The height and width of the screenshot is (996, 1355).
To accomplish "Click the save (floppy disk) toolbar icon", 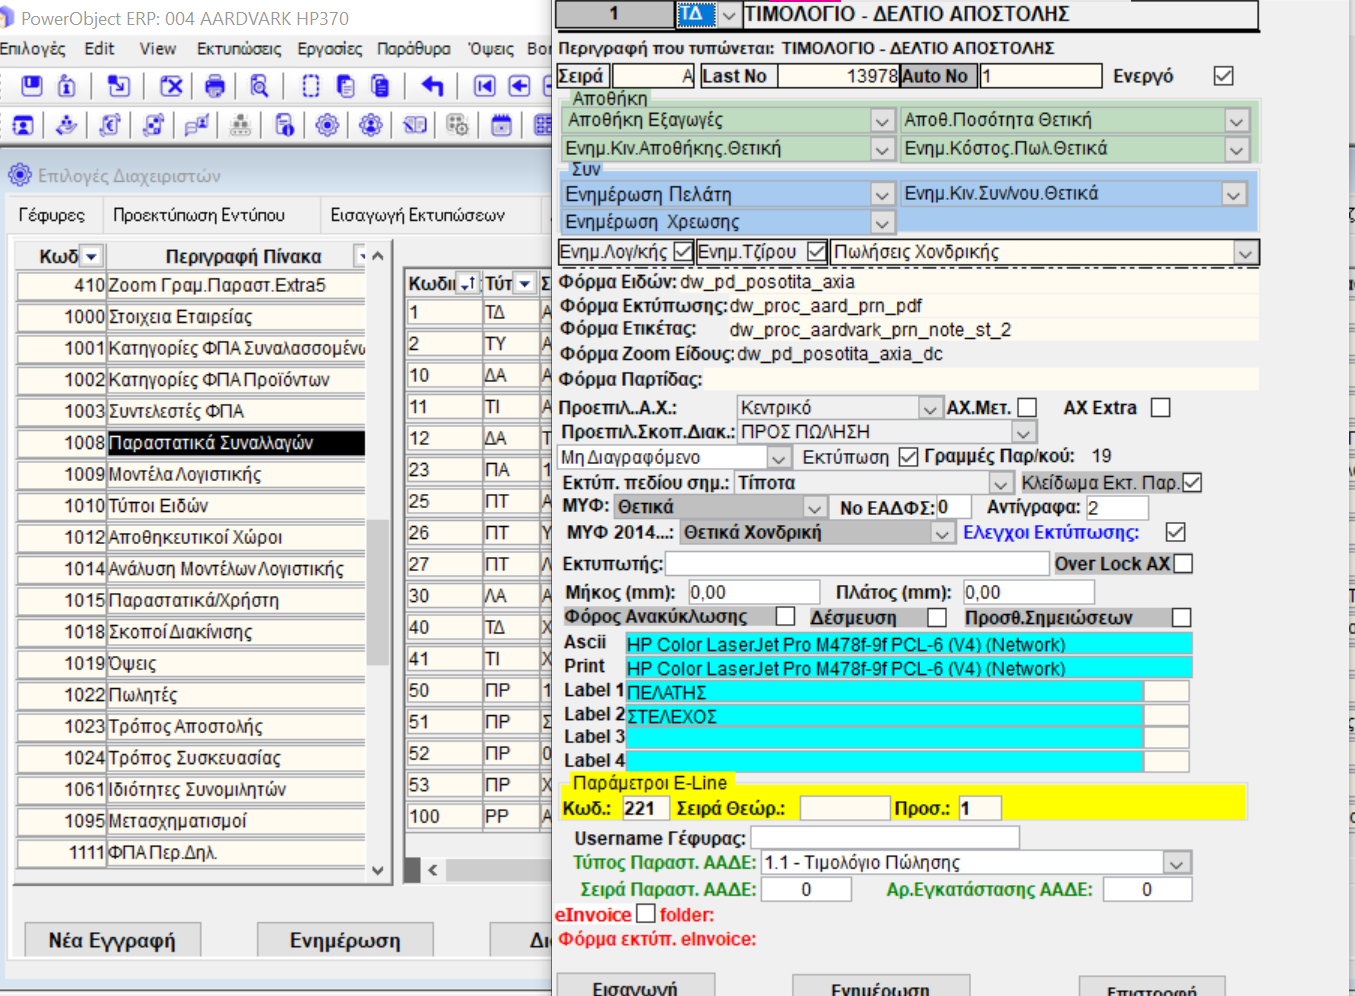I will pos(32,86).
